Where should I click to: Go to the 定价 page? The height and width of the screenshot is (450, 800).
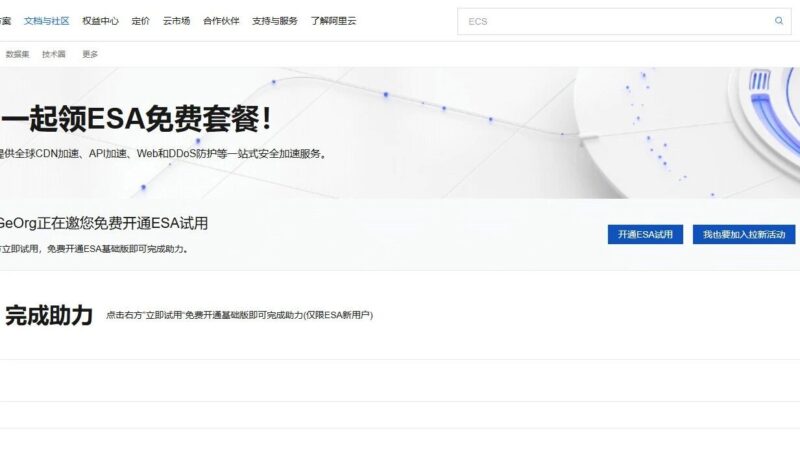point(140,21)
